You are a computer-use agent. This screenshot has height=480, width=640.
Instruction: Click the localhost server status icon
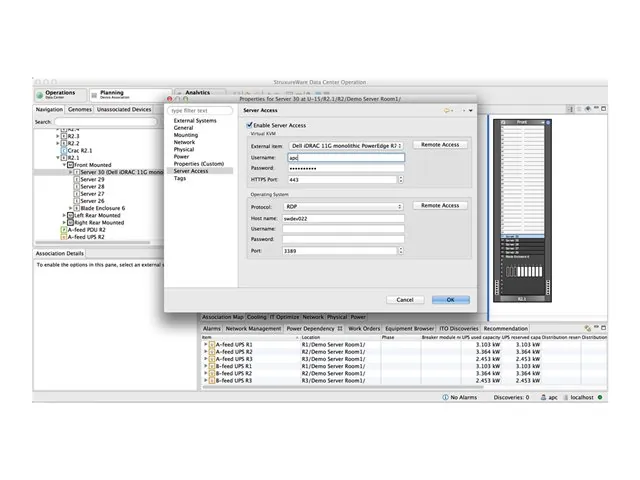(x=562, y=397)
